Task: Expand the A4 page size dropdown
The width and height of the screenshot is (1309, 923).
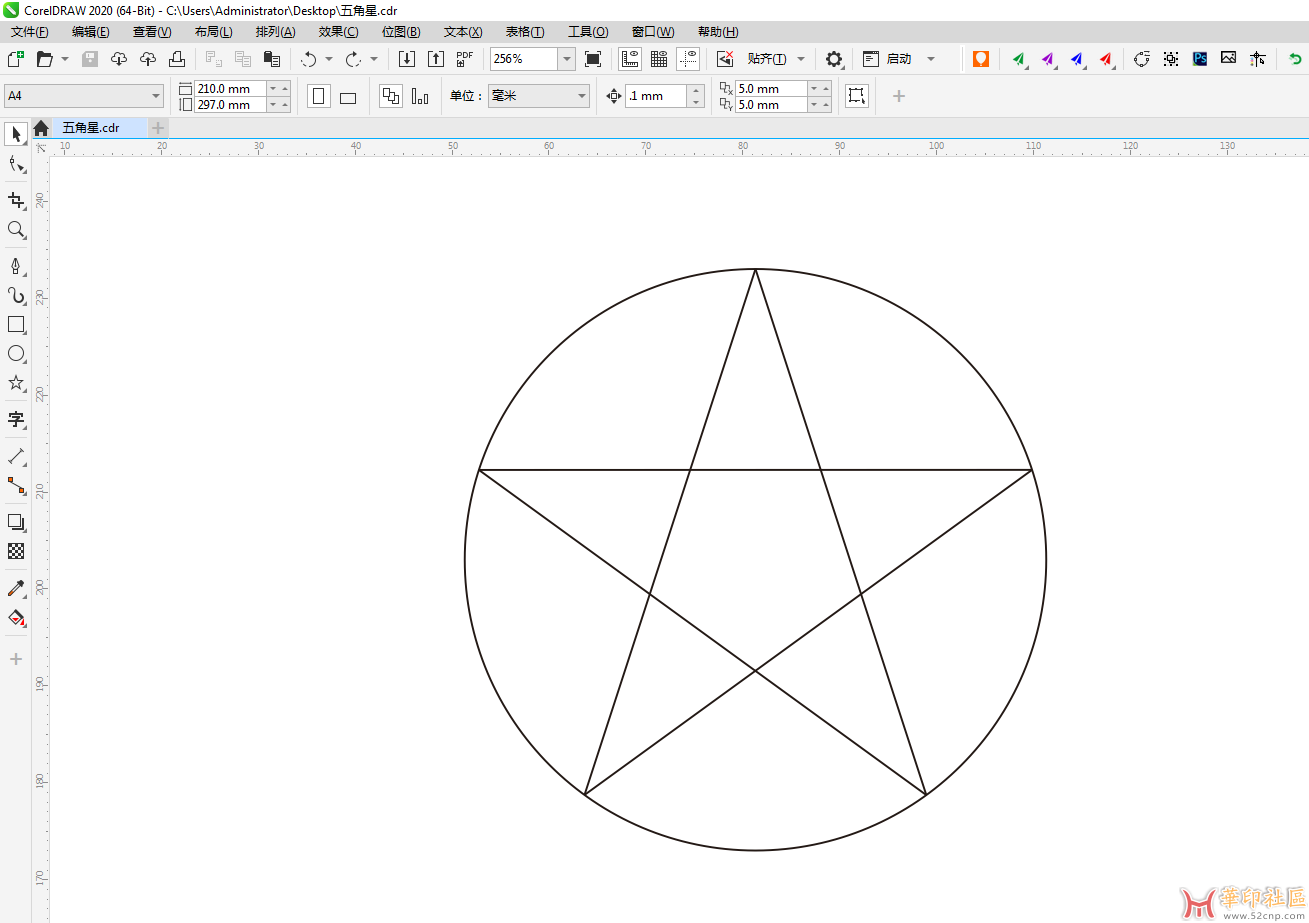Action: [x=156, y=97]
